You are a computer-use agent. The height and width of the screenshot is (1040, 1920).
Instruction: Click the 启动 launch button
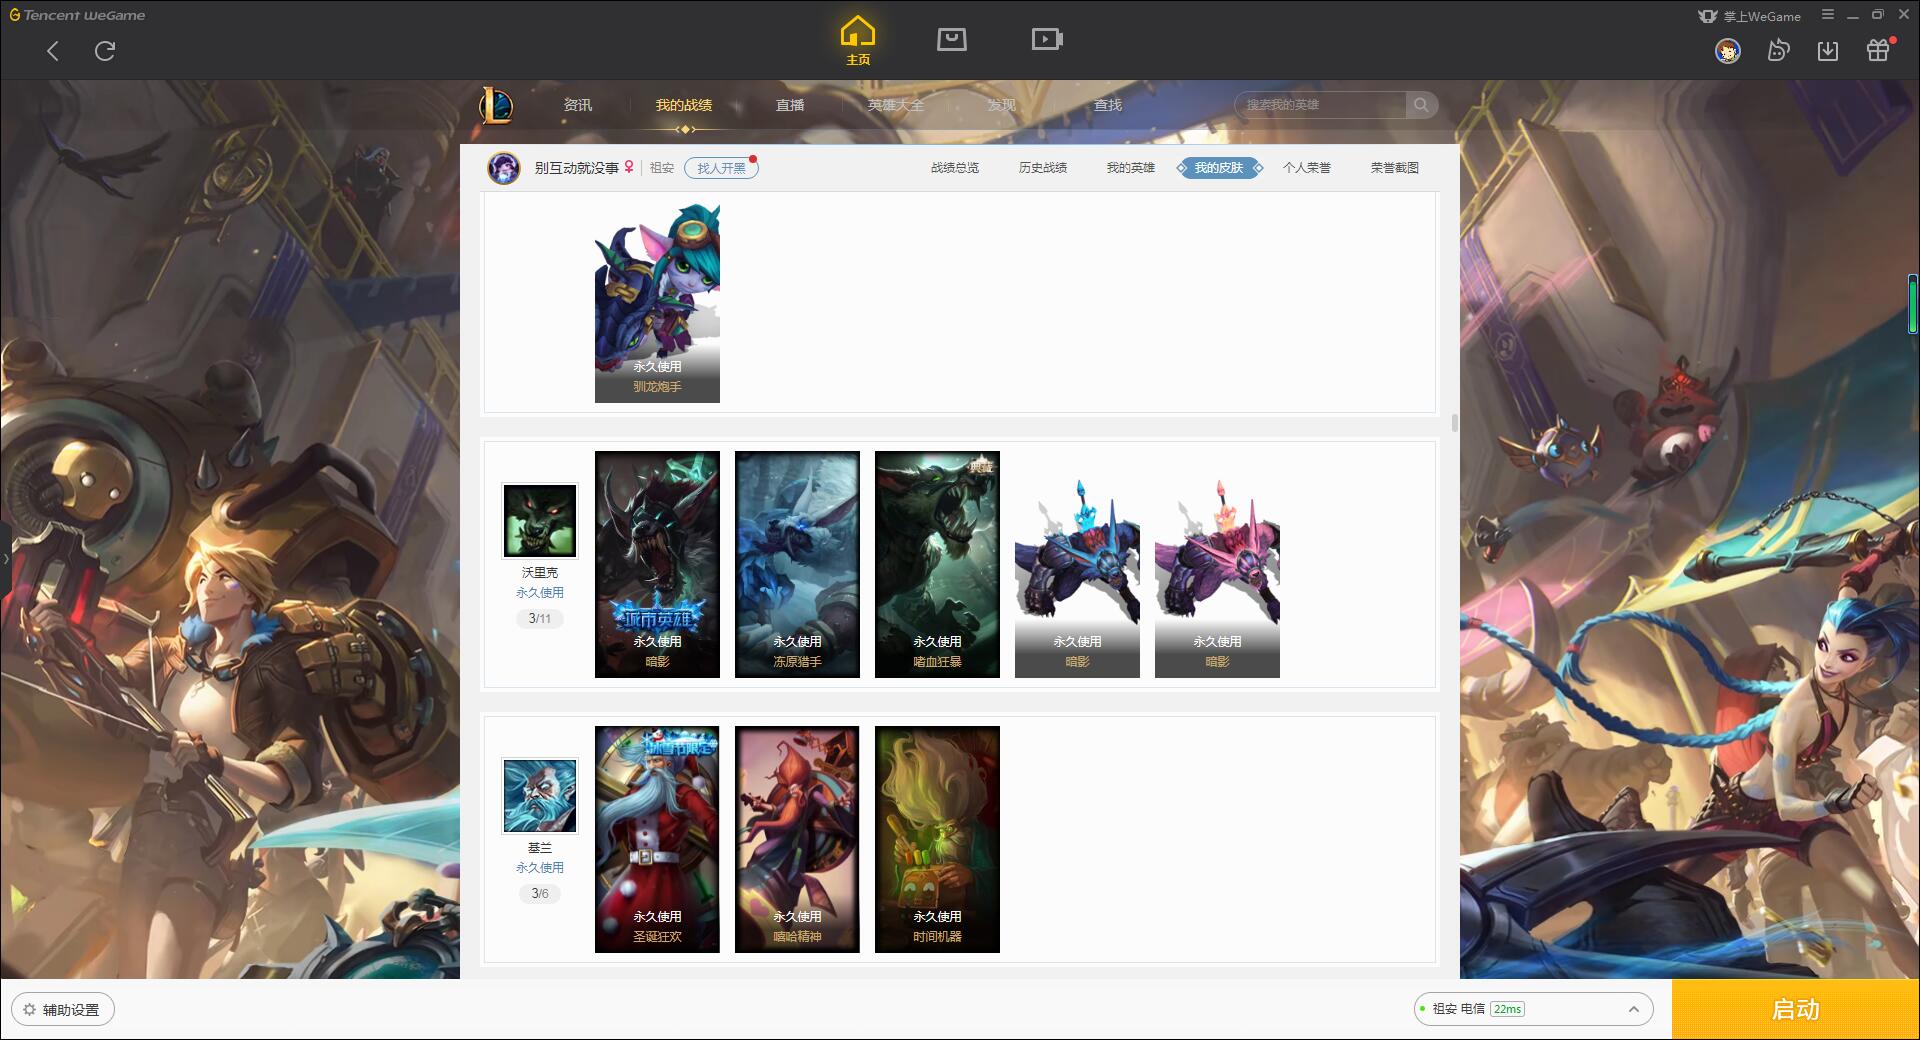(x=1796, y=1010)
